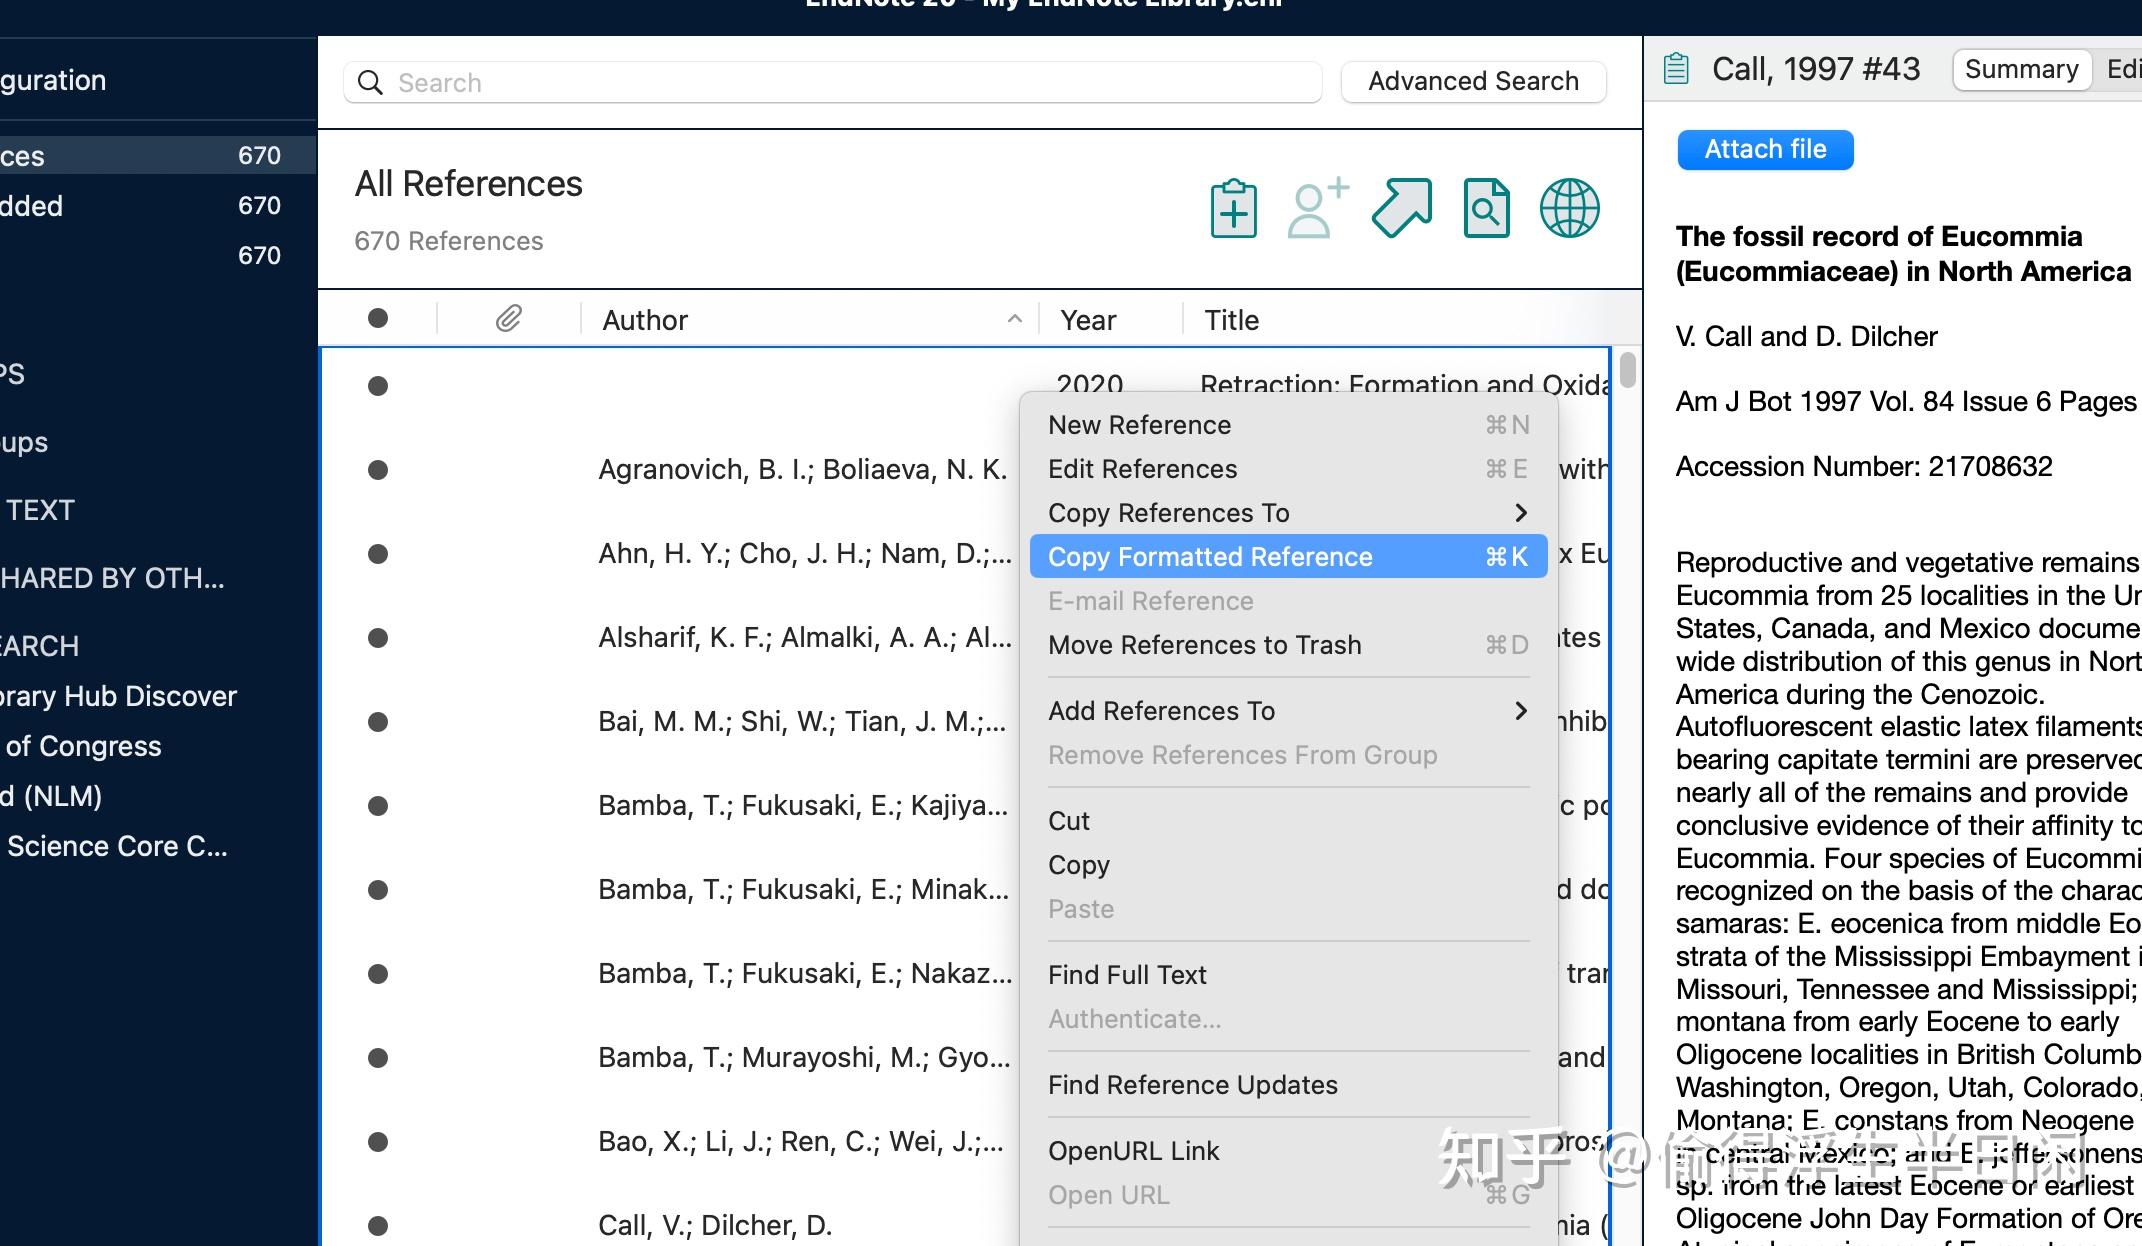Select Copy Formatted Reference from the menu
The image size is (2142, 1246).
click(1210, 557)
